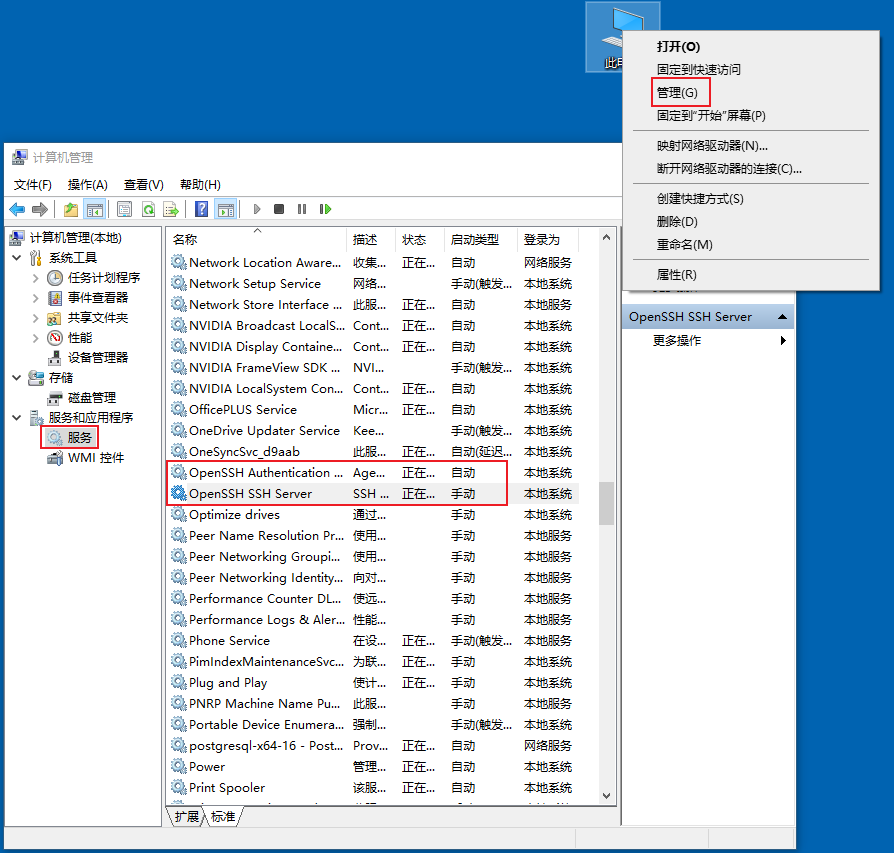Select the postgresql-x64-16 service row

click(373, 746)
